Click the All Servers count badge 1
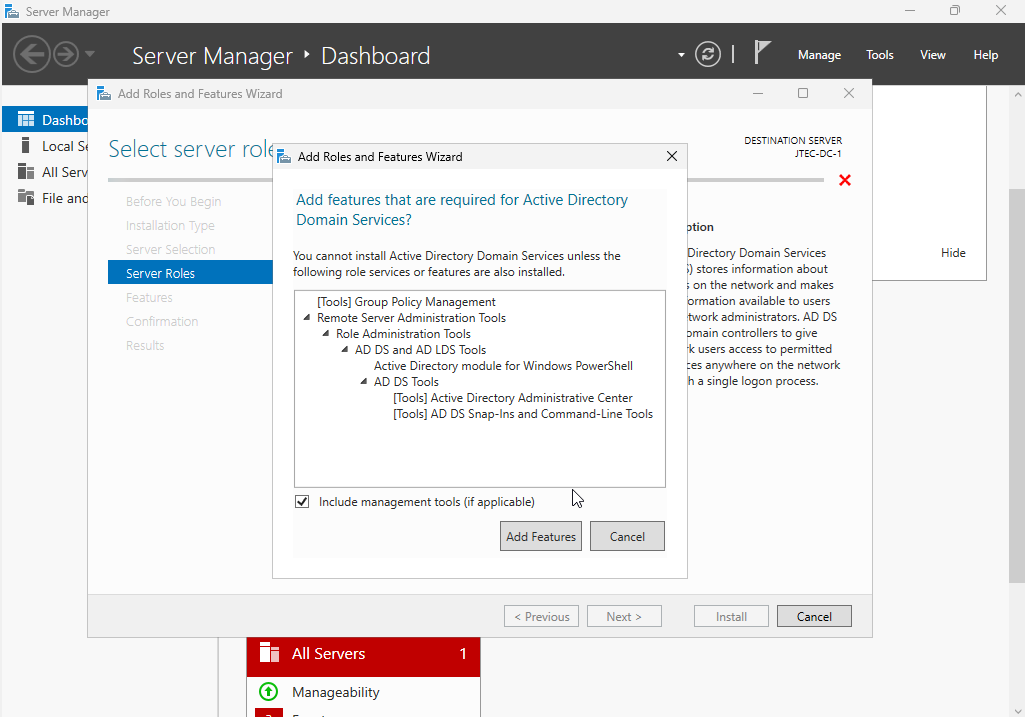Screen dimensions: 1025x717 click(x=463, y=654)
